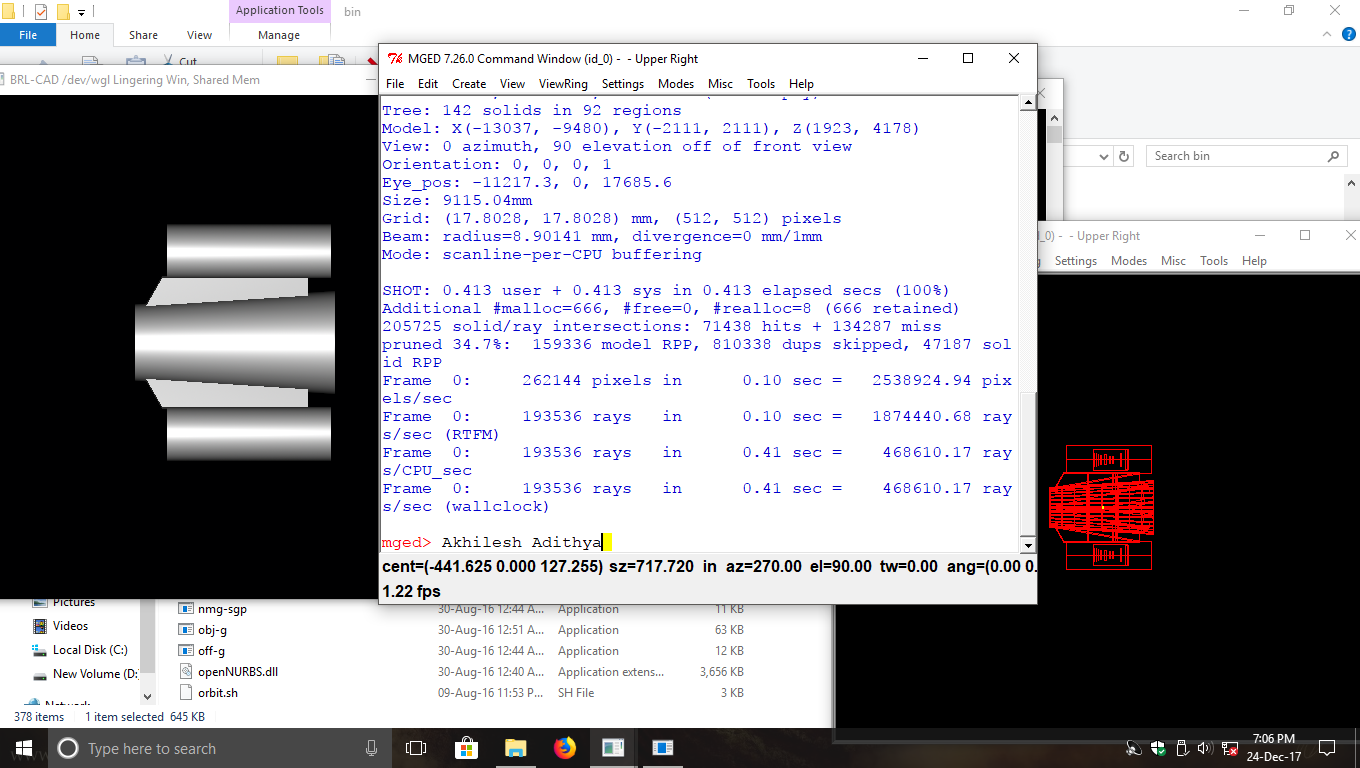Open Task View from taskbar
This screenshot has height=768, width=1360.
[416, 748]
